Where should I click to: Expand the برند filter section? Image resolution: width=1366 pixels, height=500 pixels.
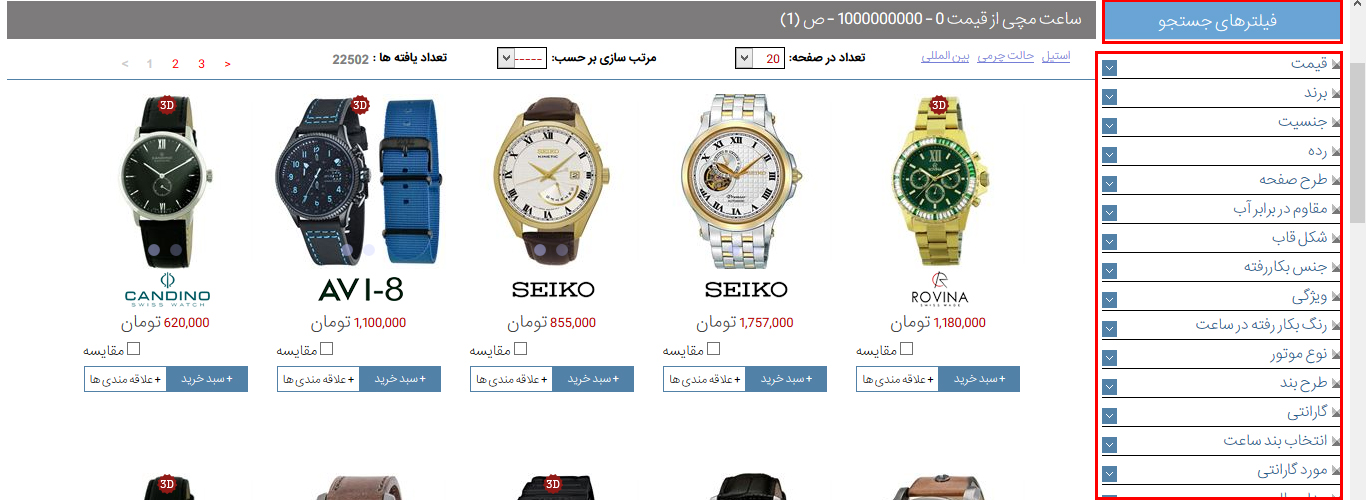1221,93
